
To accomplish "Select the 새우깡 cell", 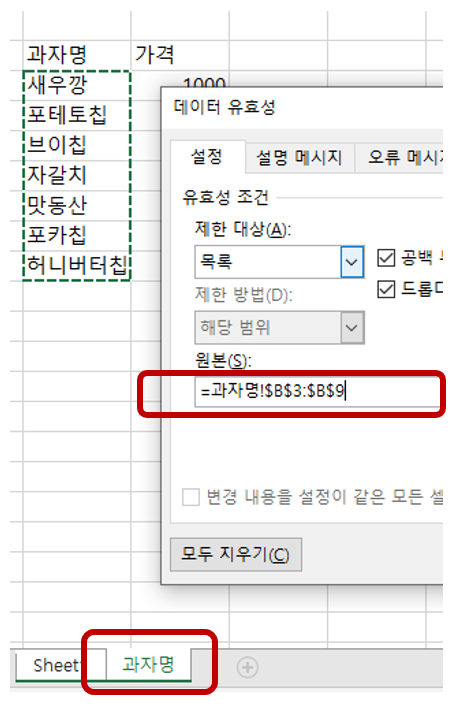I will pos(77,85).
